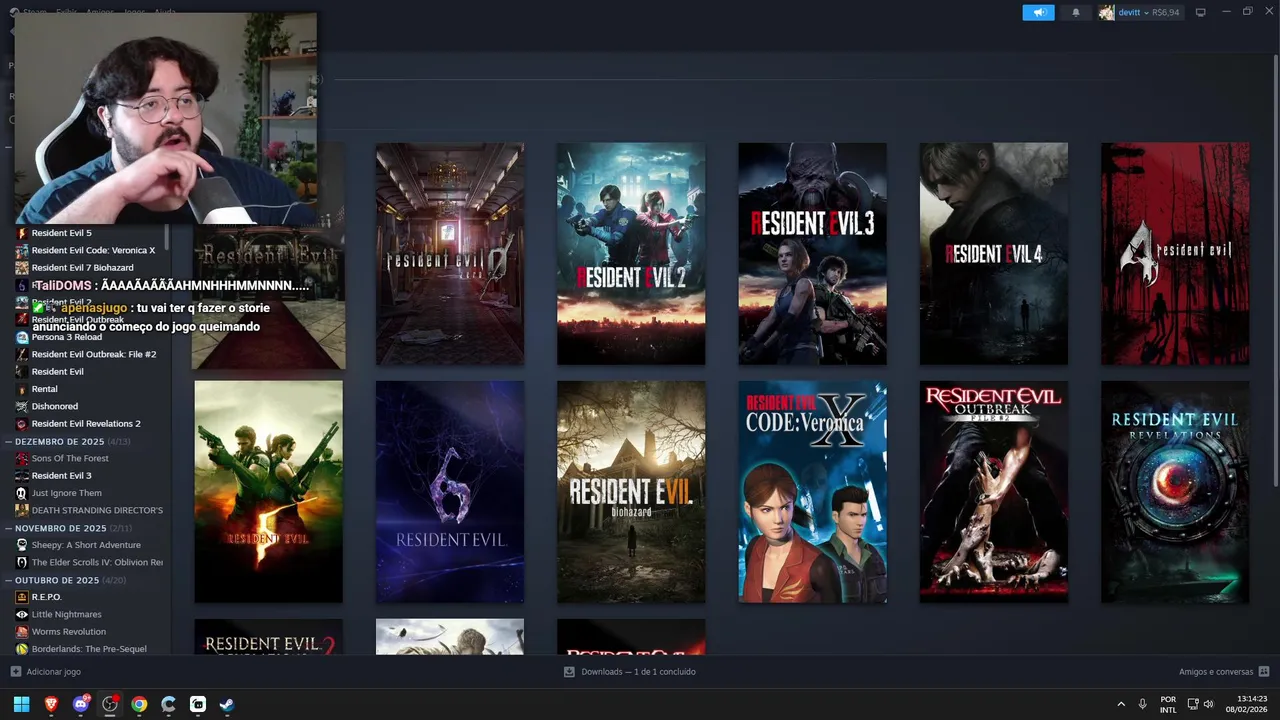Viewport: 1280px width, 720px height.
Task: Open Steam from the taskbar
Action: point(227,704)
